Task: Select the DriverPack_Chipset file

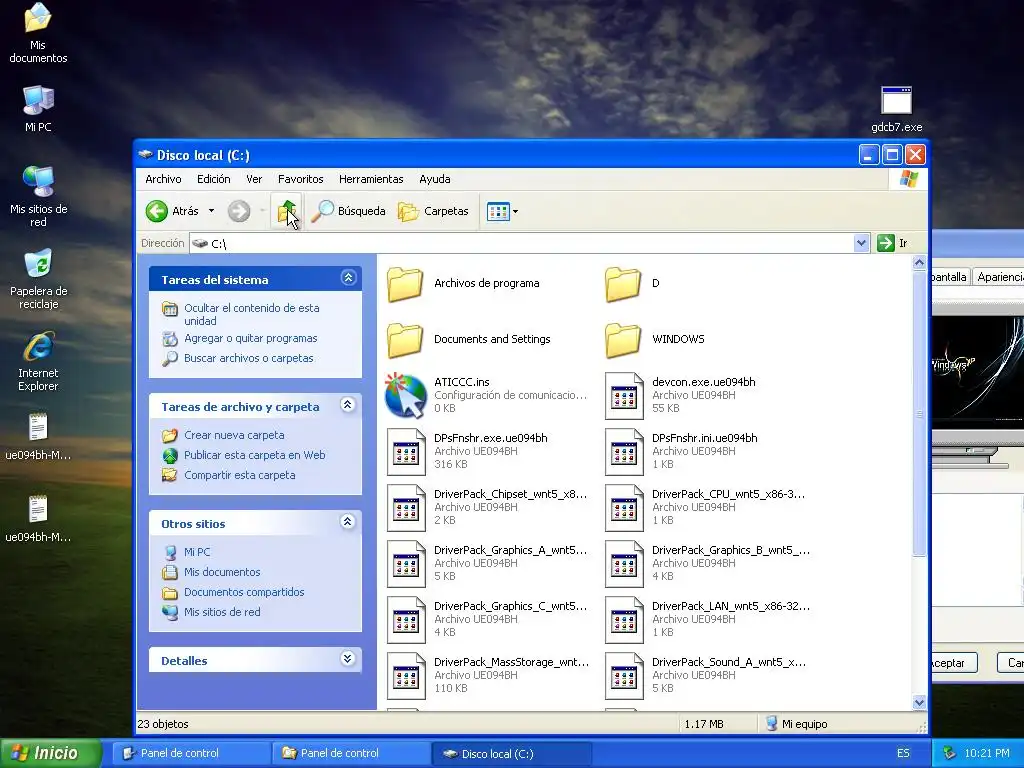Action: pyautogui.click(x=487, y=507)
